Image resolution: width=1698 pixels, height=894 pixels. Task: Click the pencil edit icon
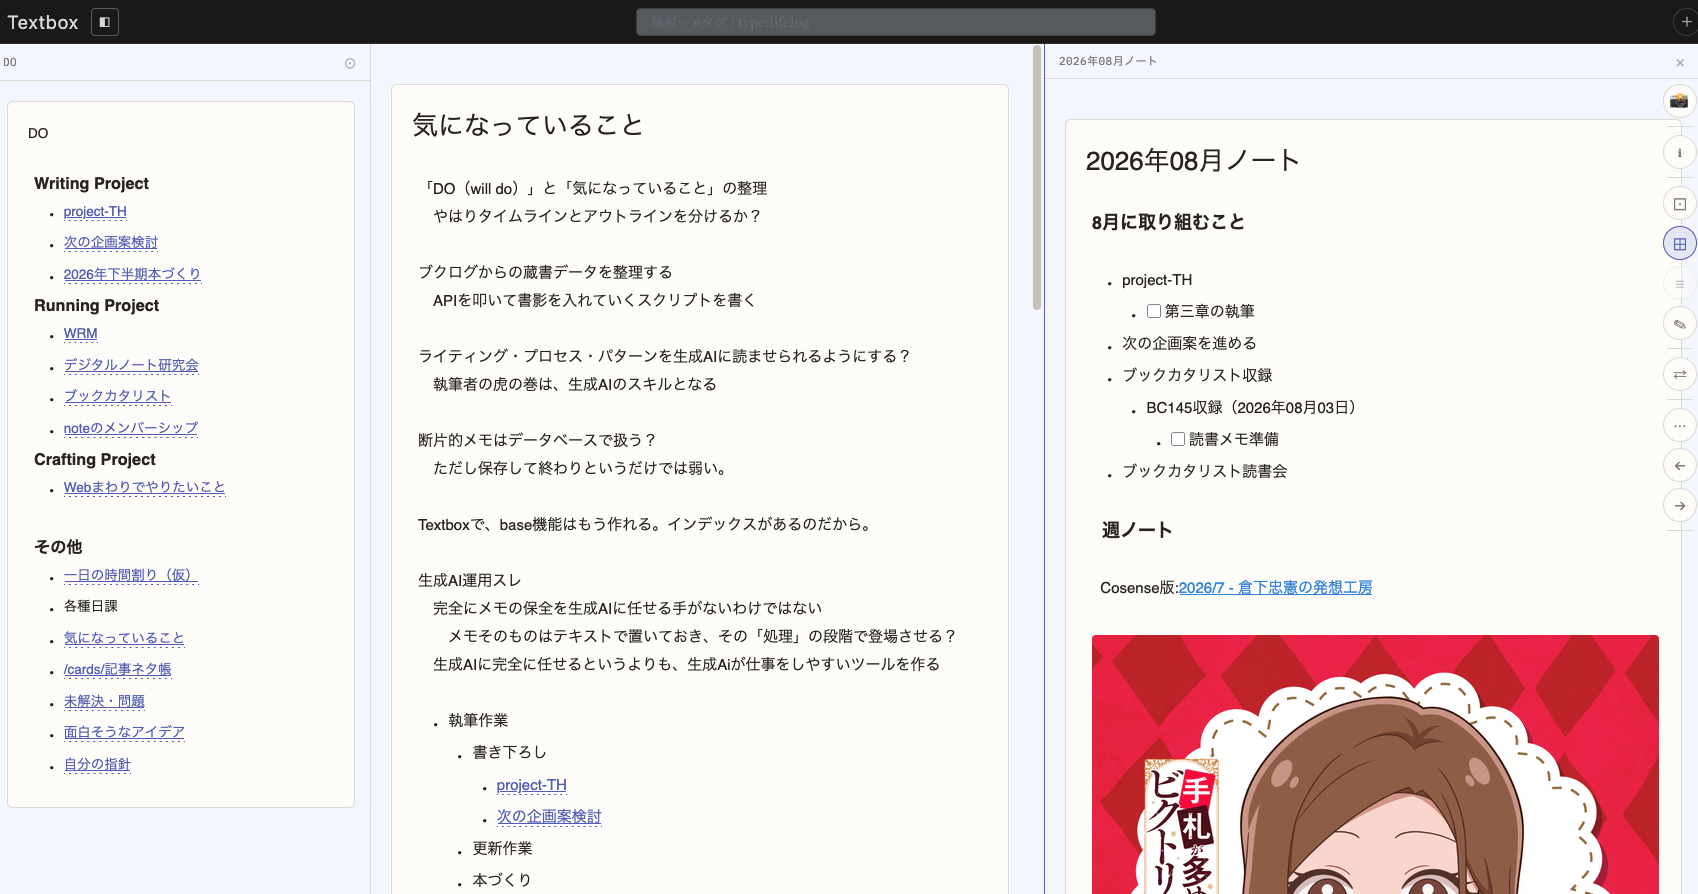pos(1679,324)
